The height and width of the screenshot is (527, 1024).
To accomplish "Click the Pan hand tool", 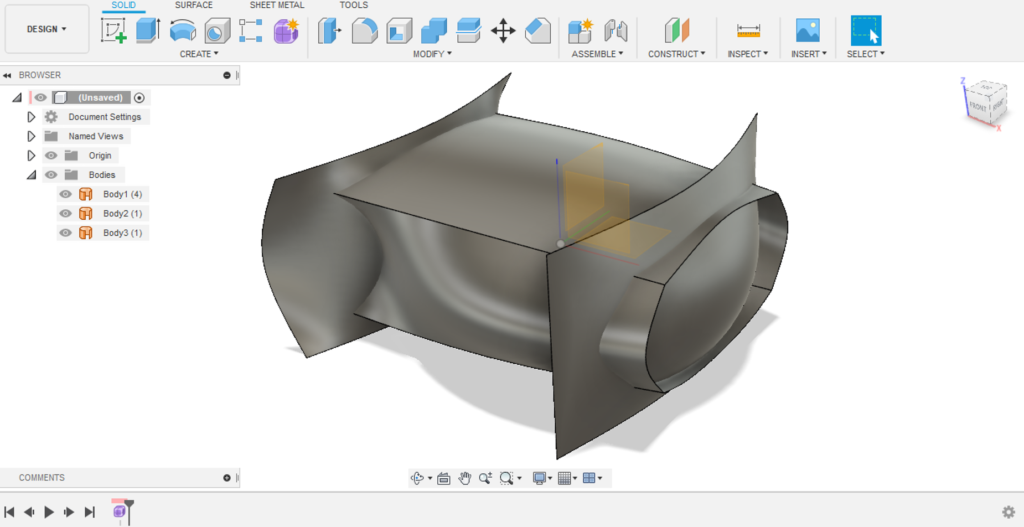I will pyautogui.click(x=465, y=478).
